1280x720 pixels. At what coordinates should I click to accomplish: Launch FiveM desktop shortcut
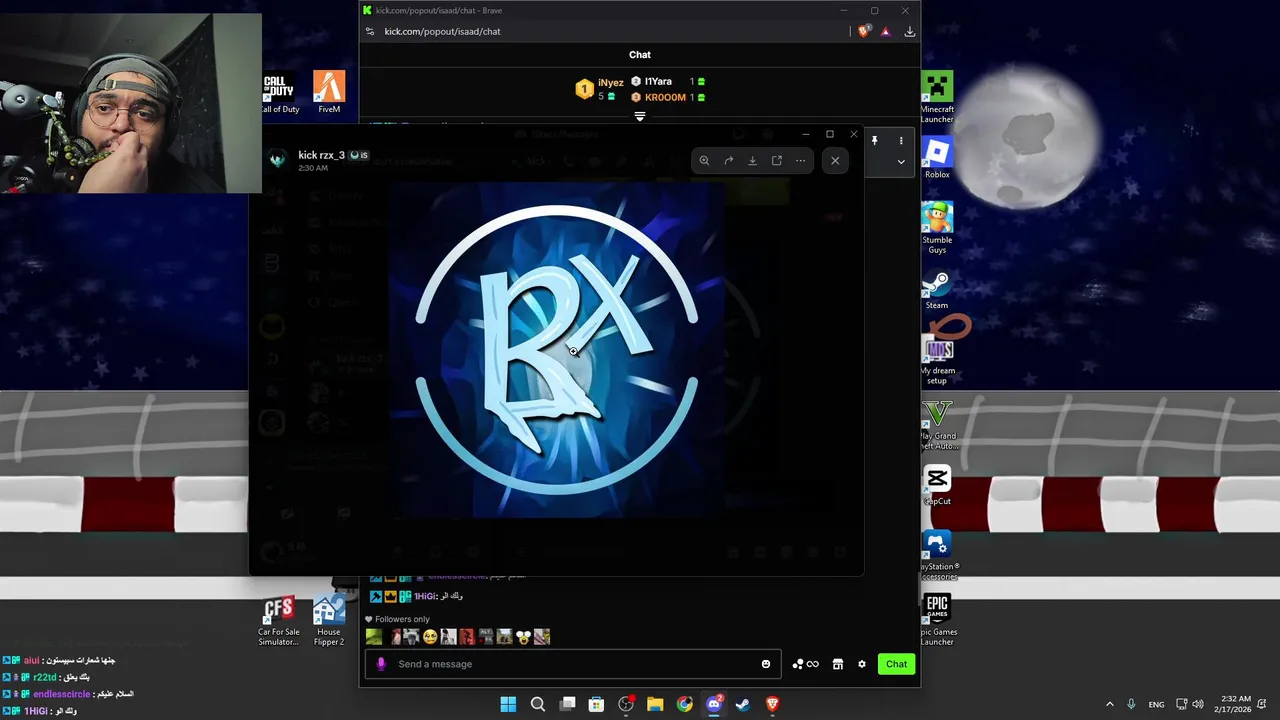pos(329,92)
